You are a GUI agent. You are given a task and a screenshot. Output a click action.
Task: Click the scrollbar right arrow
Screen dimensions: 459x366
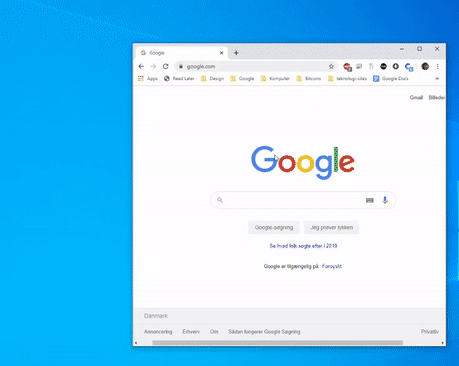tap(443, 343)
